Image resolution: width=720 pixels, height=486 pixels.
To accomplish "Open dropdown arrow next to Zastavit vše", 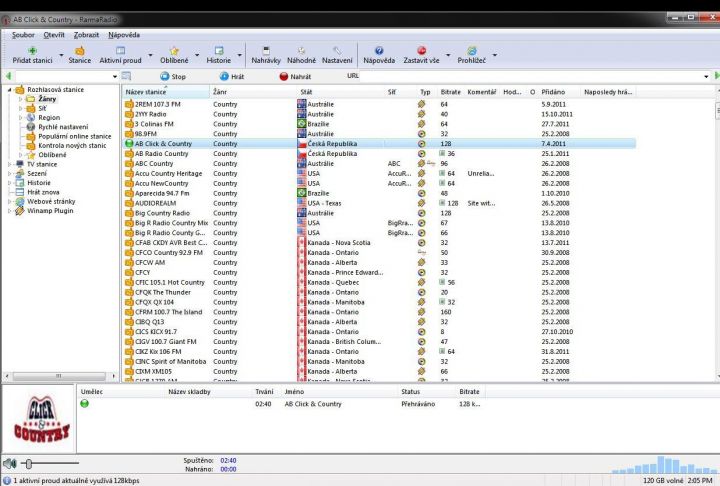I will click(448, 55).
